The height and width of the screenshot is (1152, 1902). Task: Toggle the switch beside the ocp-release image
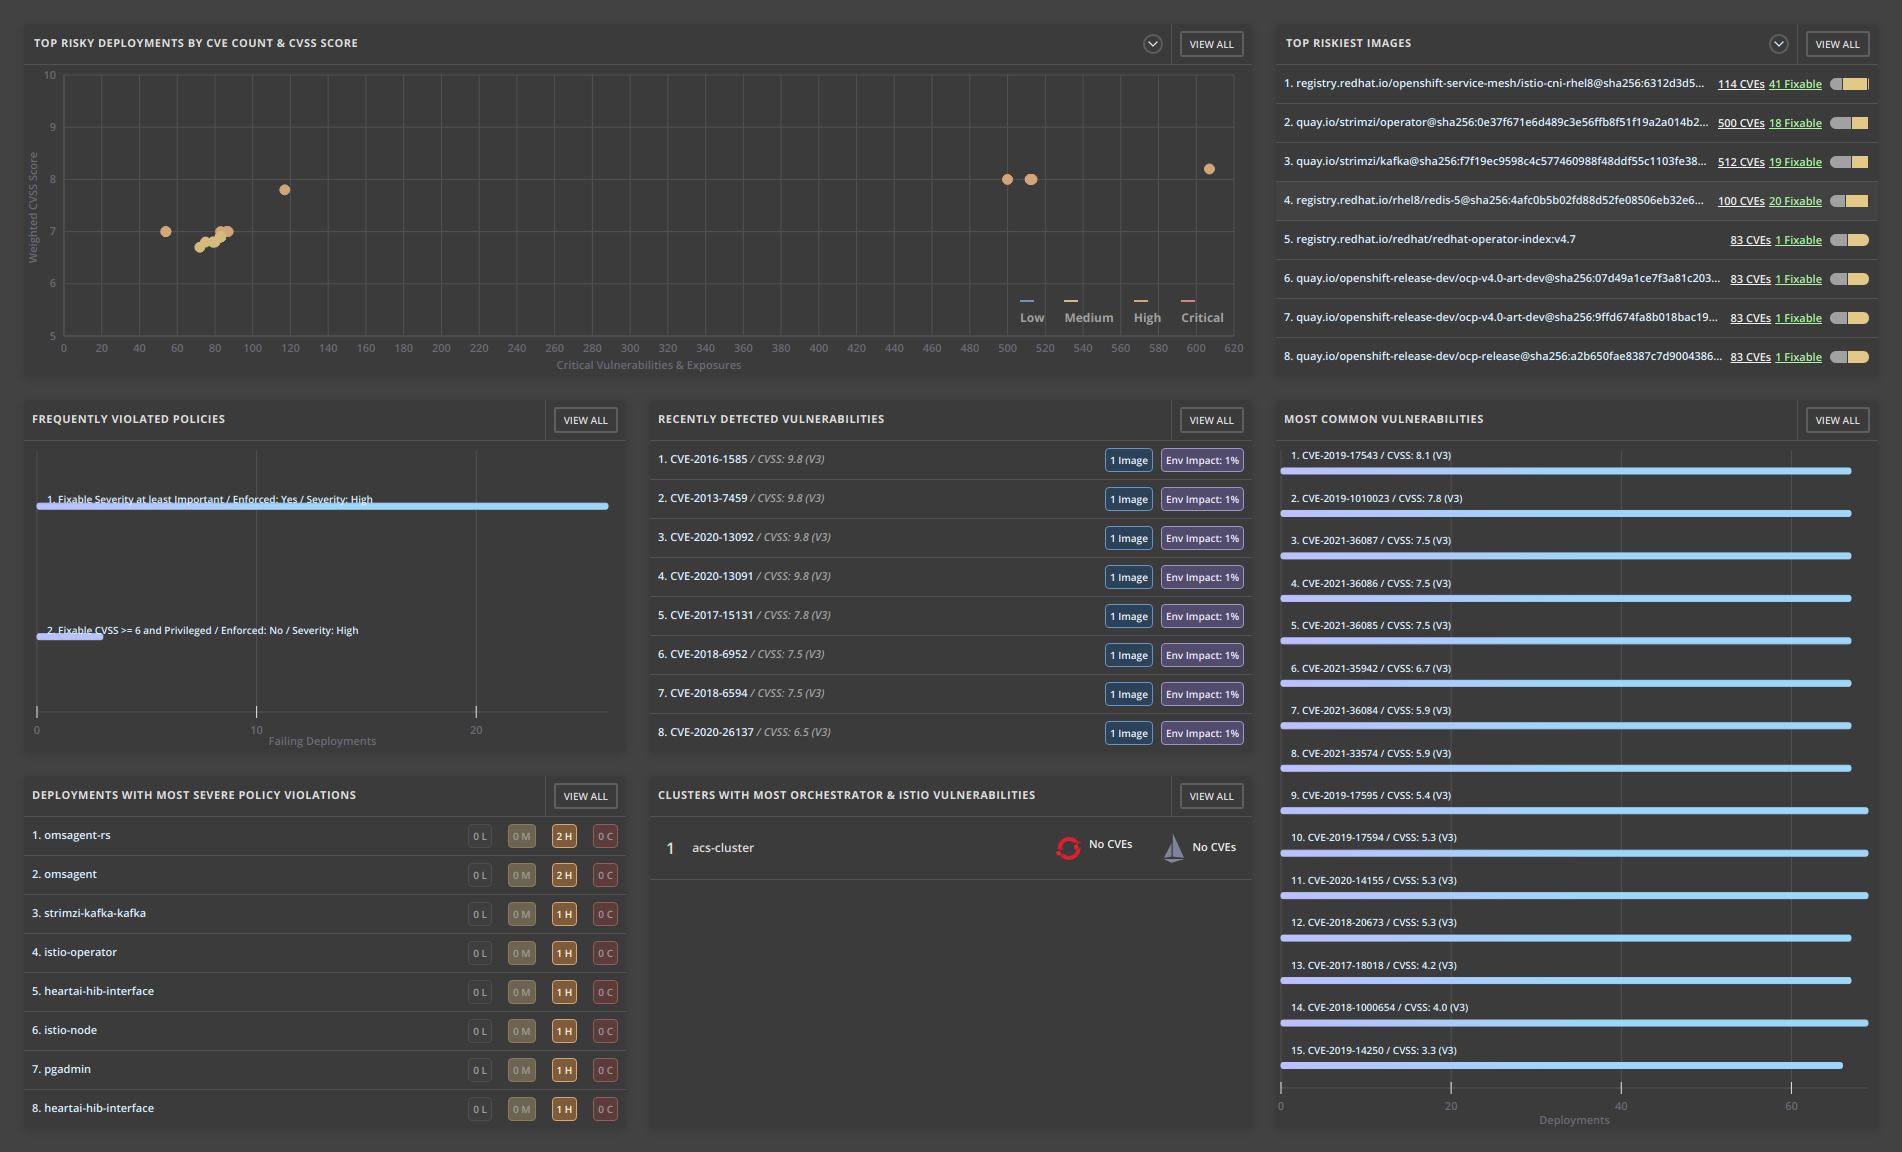tap(1851, 356)
